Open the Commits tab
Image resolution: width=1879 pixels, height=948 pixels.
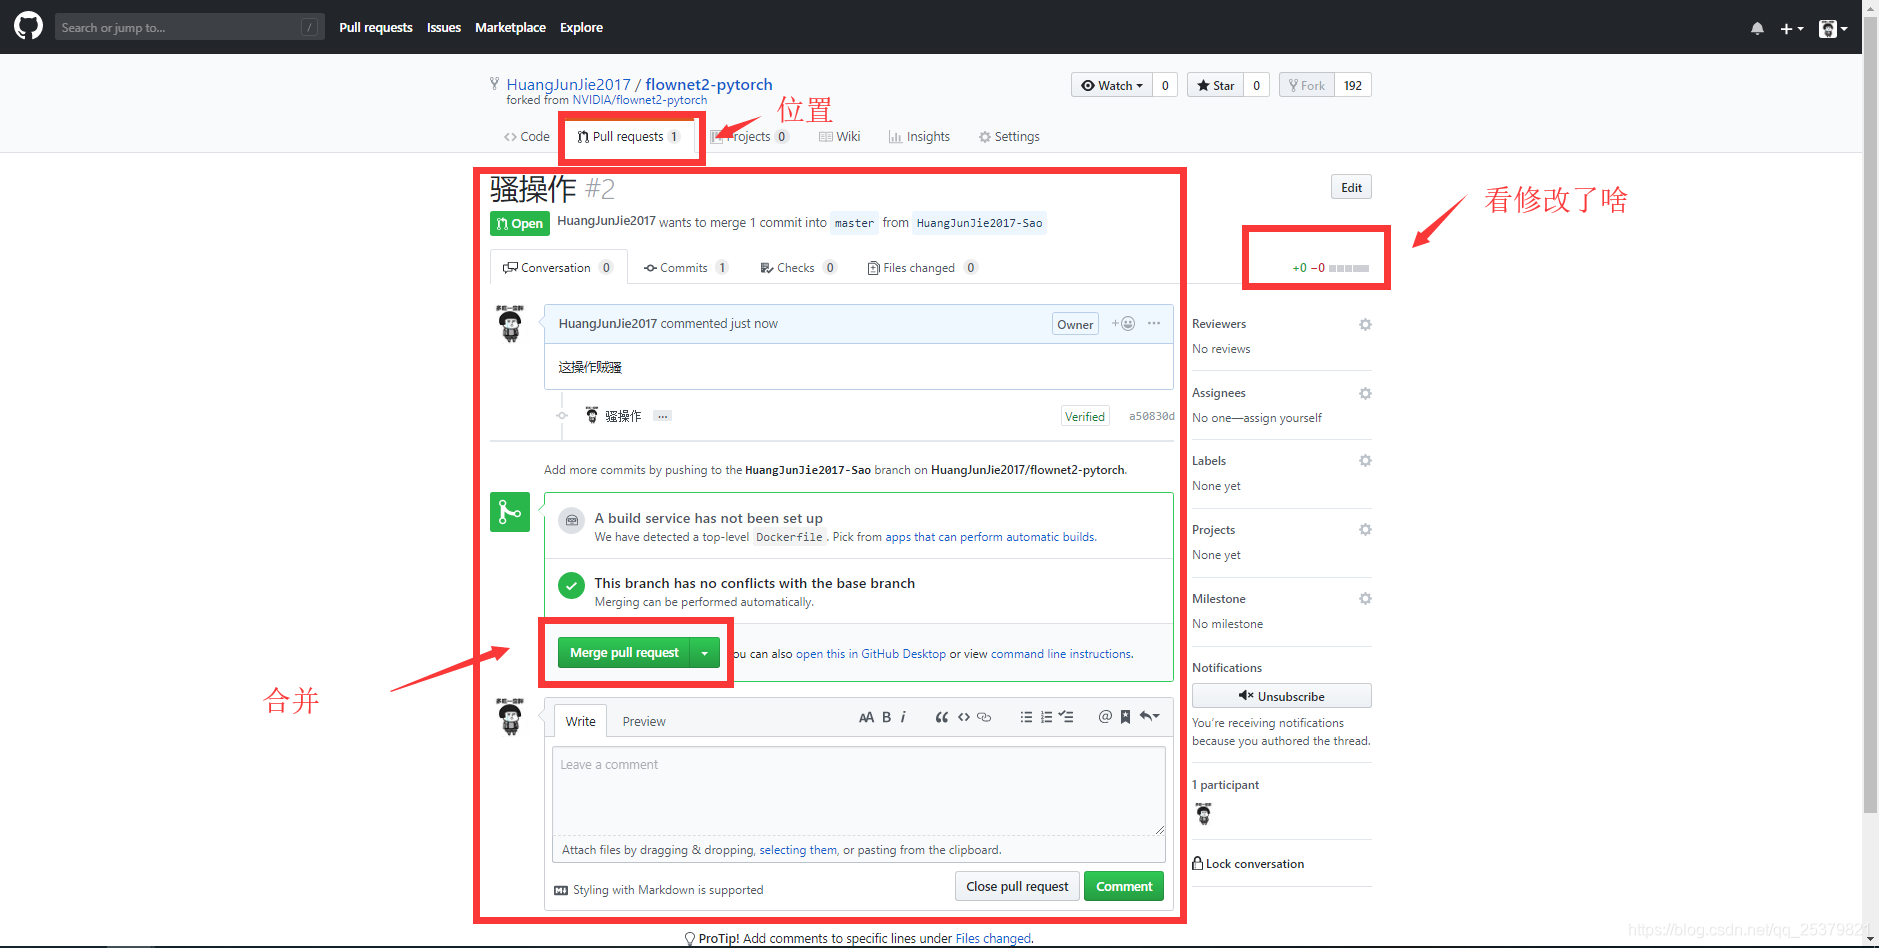pyautogui.click(x=686, y=267)
